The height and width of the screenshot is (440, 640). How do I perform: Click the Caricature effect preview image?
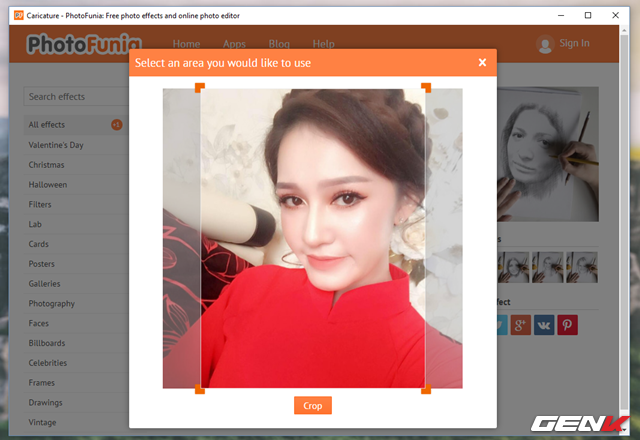coord(548,154)
